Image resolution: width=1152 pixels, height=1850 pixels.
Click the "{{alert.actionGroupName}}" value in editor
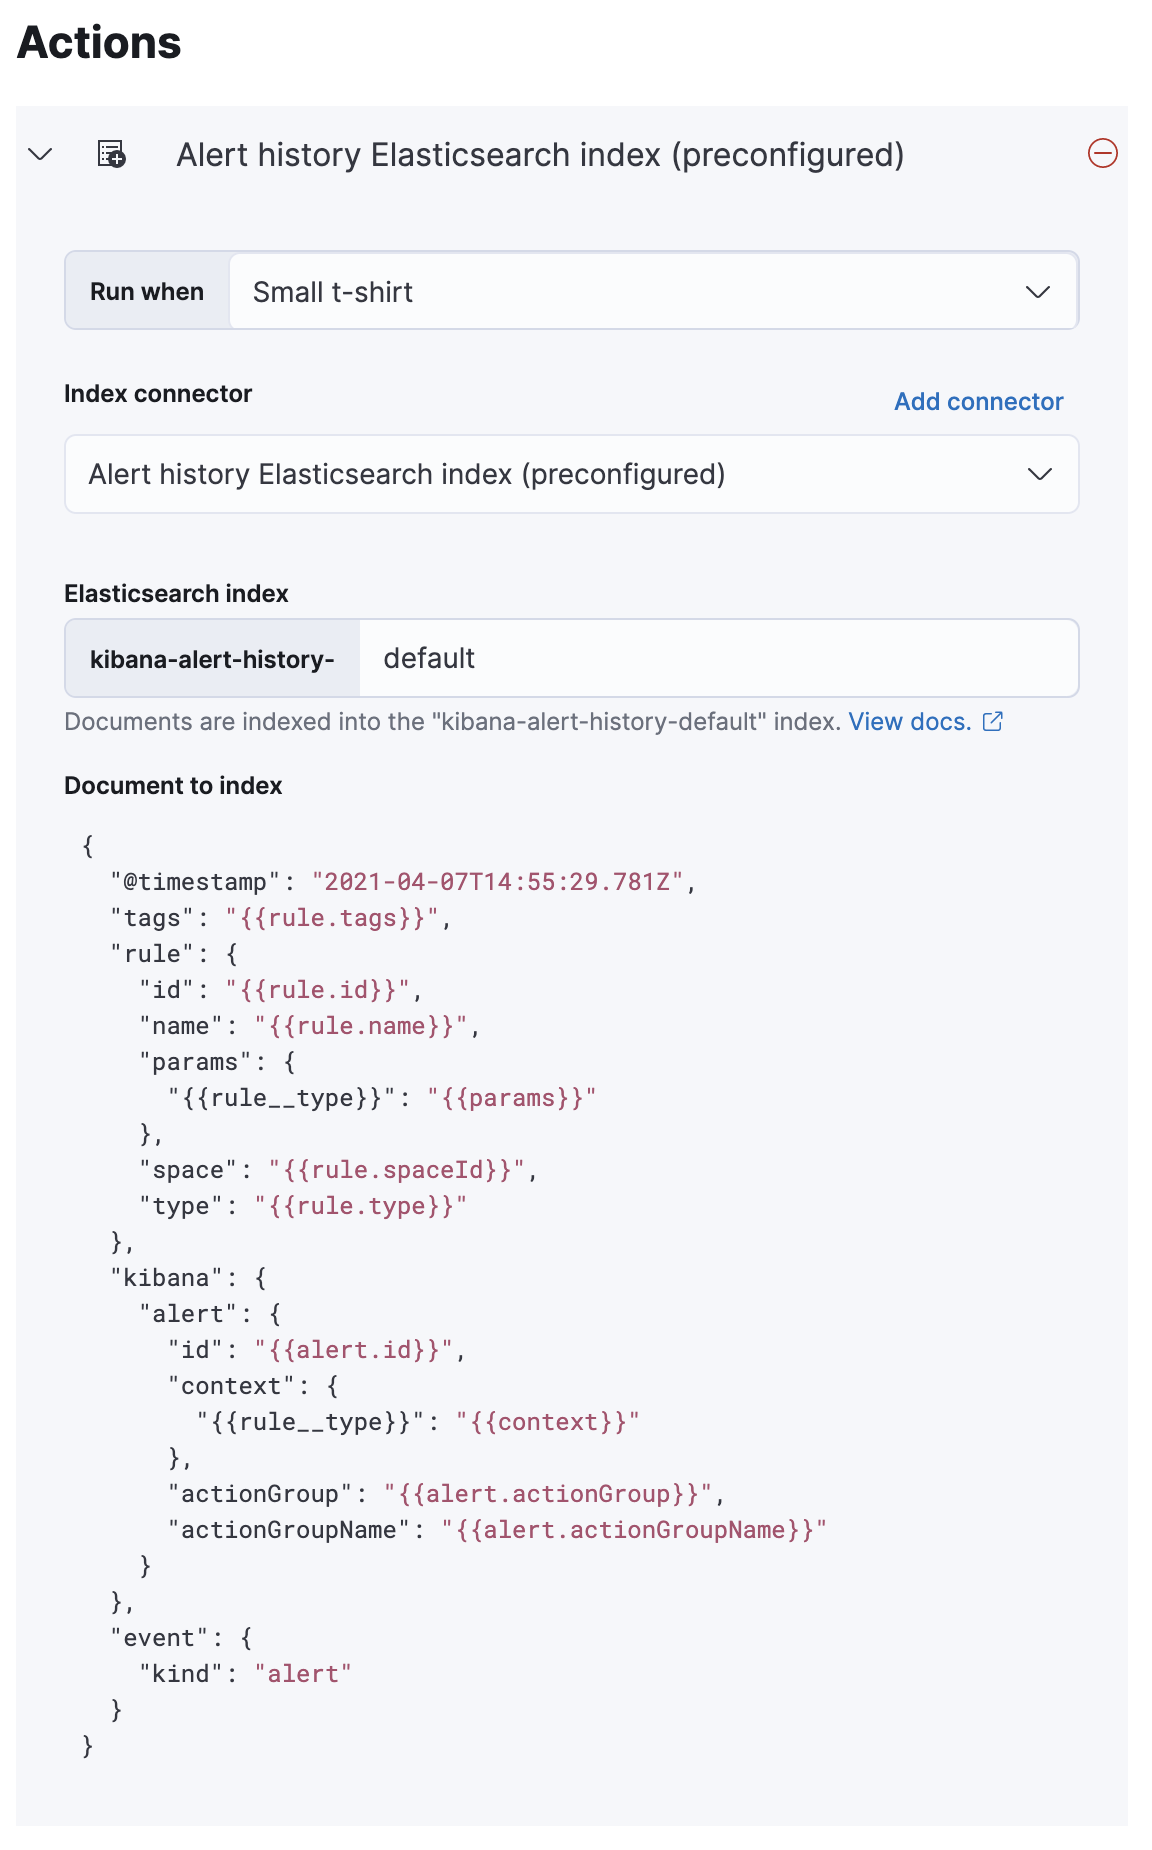tap(634, 1530)
